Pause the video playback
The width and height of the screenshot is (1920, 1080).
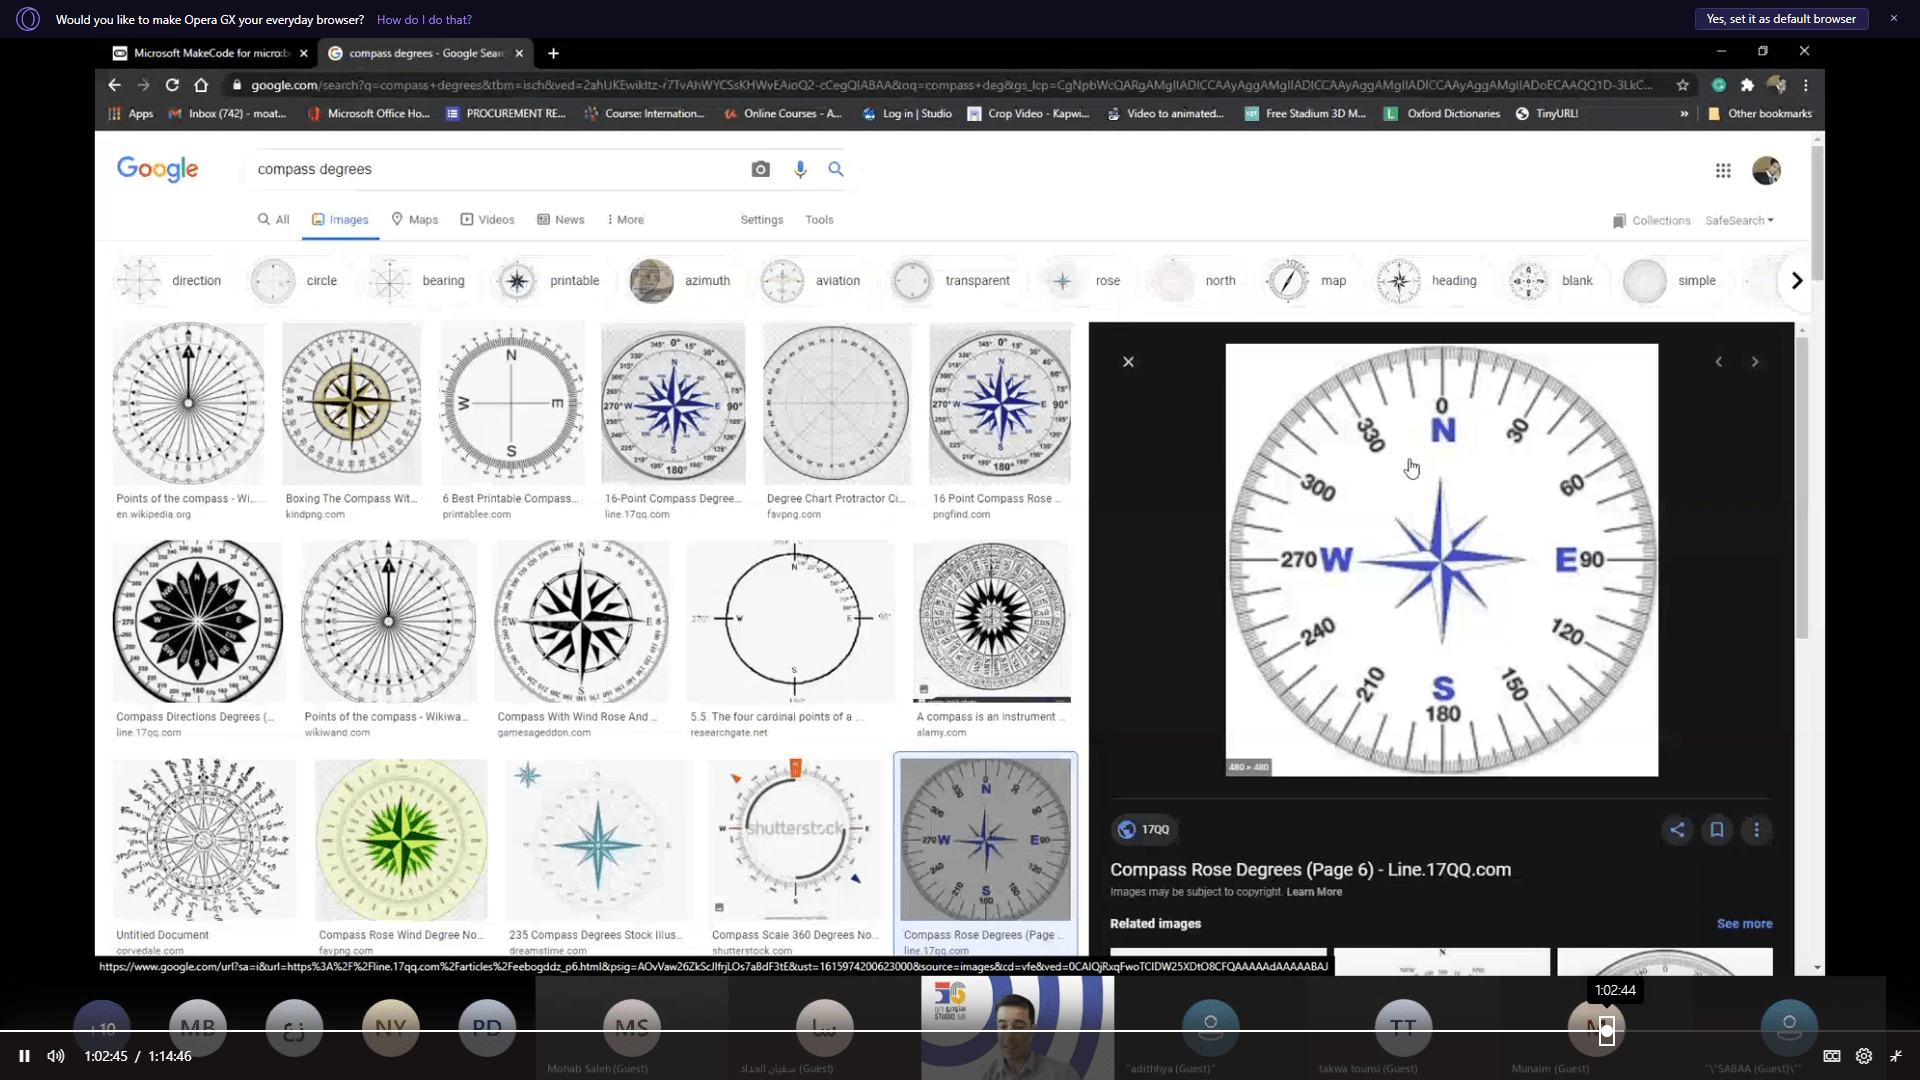click(24, 1056)
